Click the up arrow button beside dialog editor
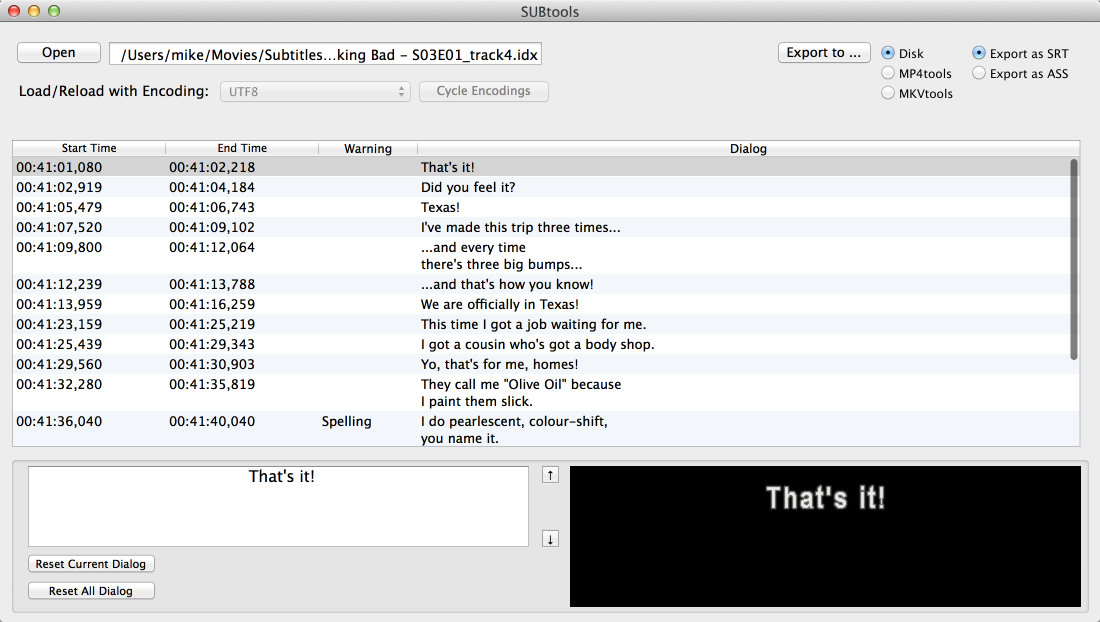The image size is (1100, 622). pyautogui.click(x=550, y=475)
